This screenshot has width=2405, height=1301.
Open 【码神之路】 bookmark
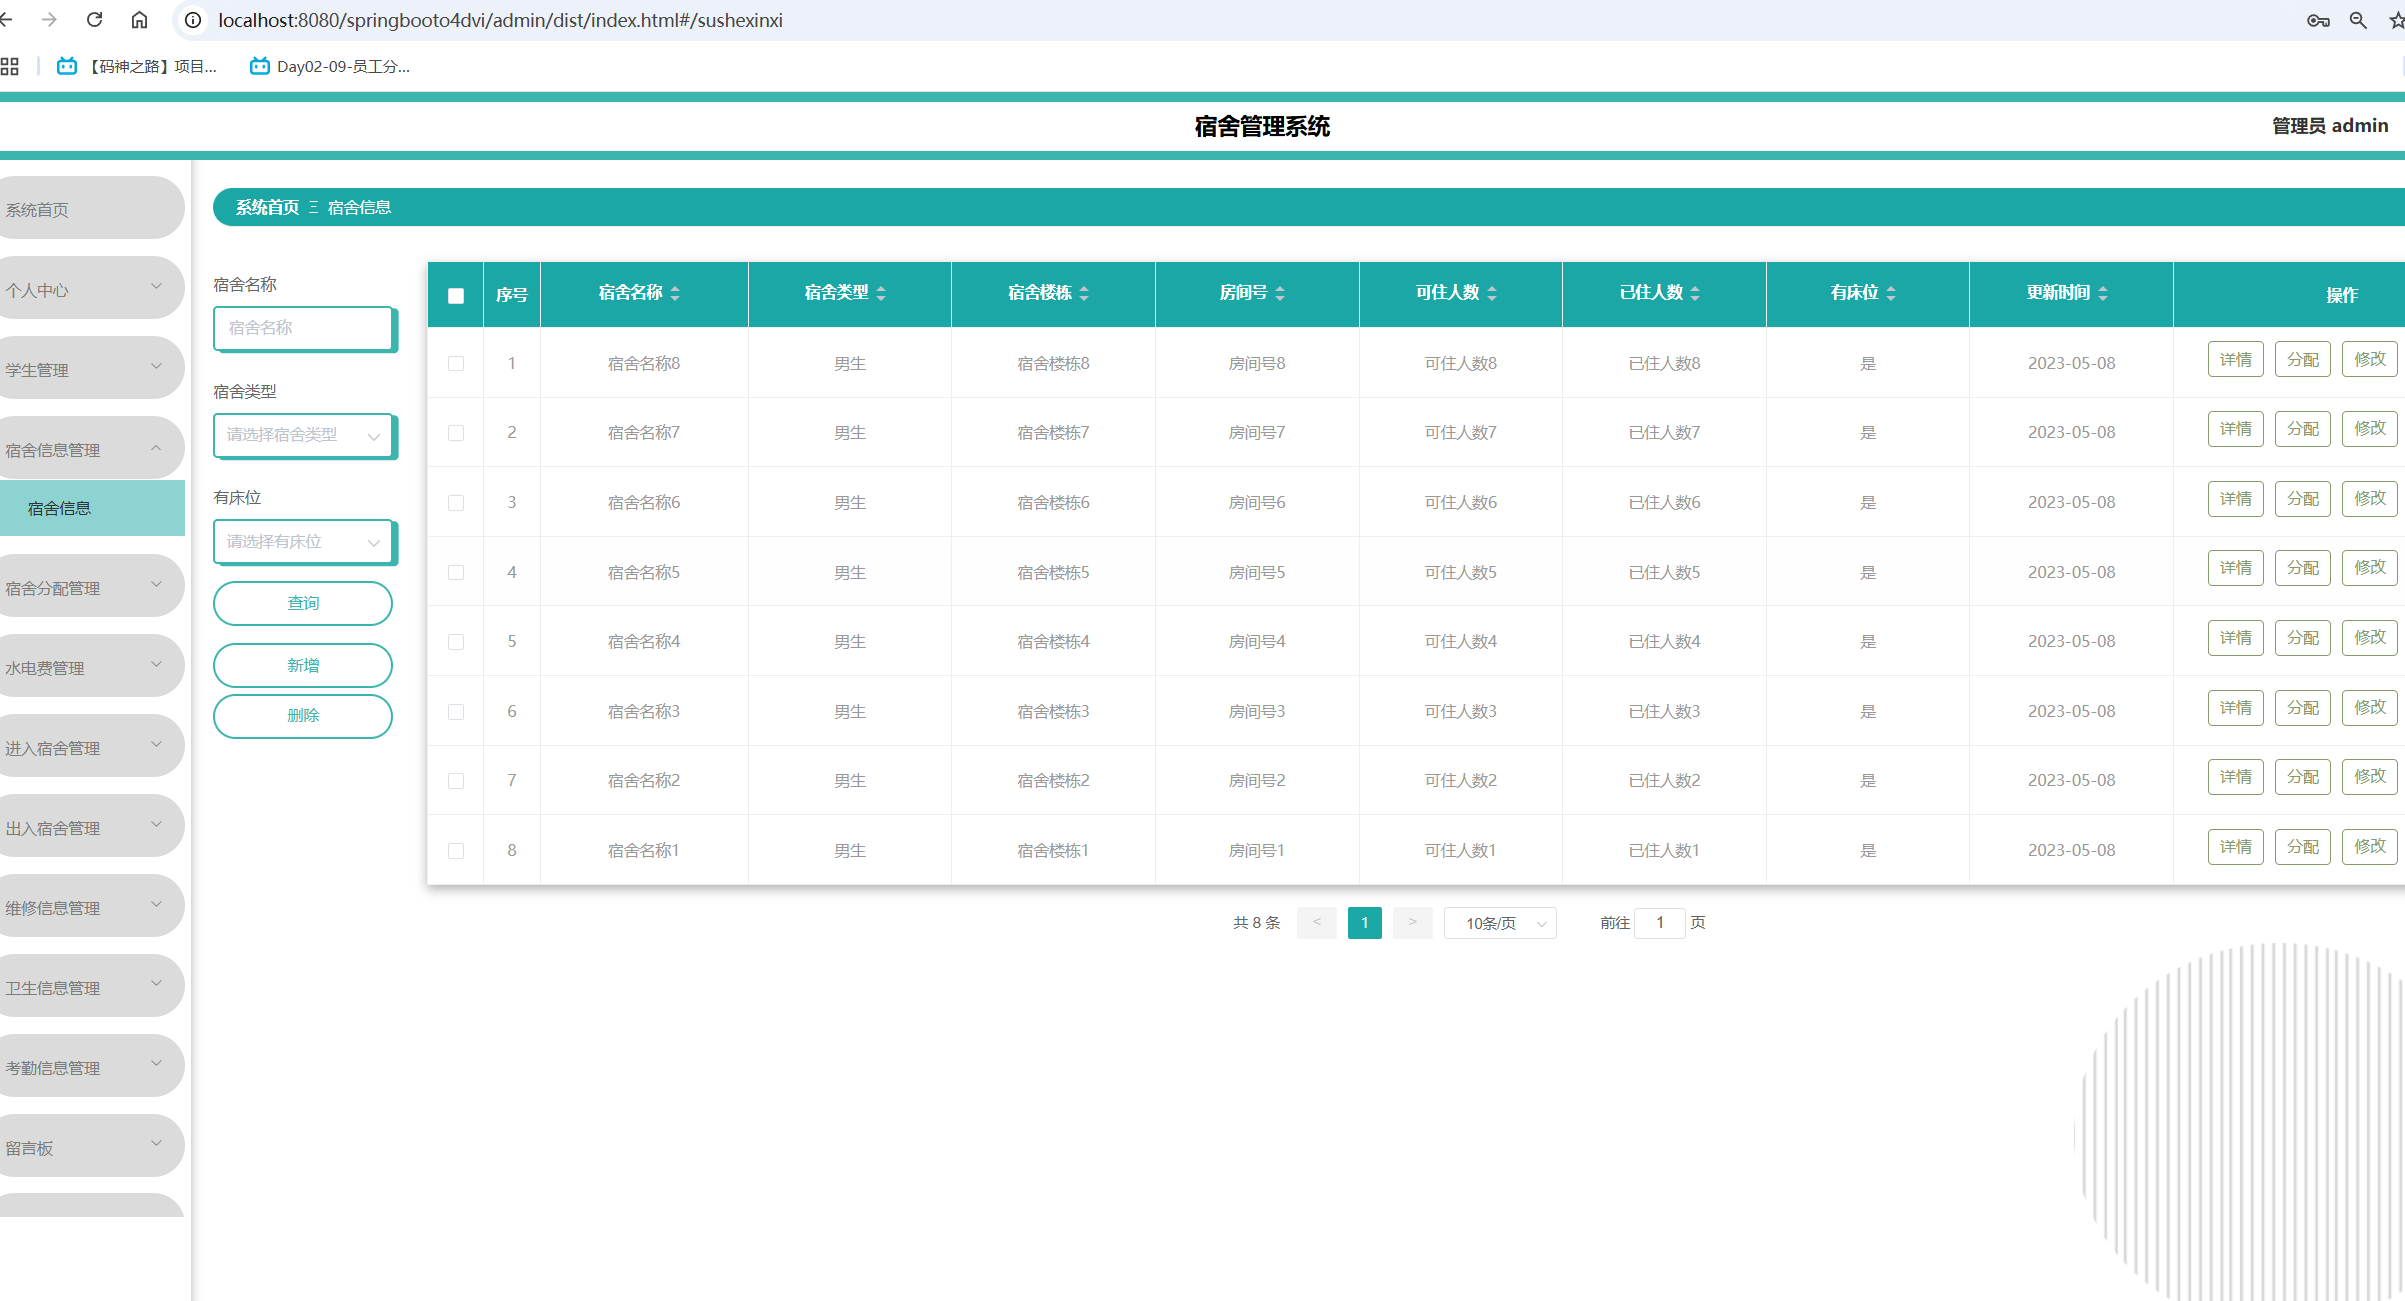(136, 67)
